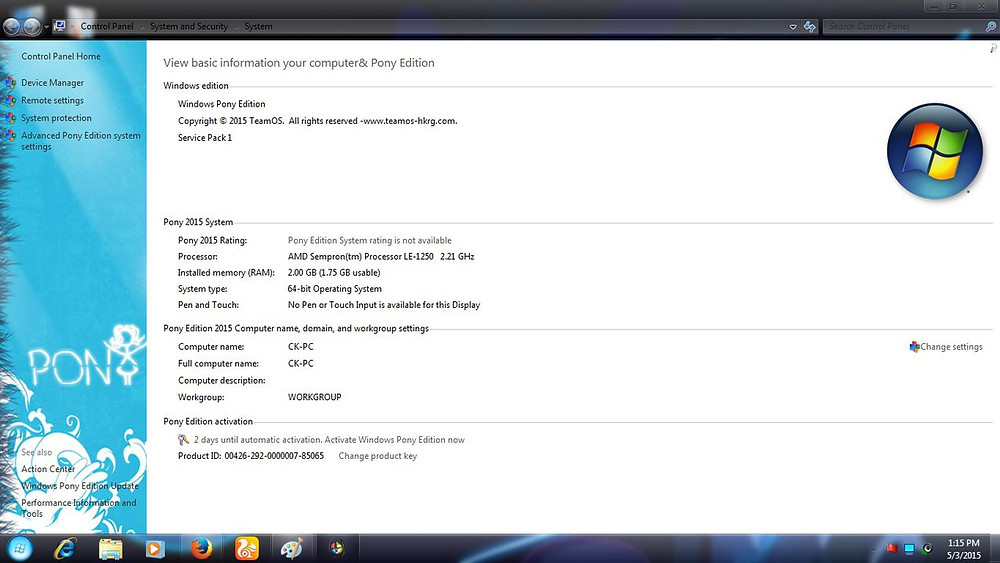Select 2.00 GB (1.75 GB usable) text
1000x563 pixels.
(x=334, y=272)
